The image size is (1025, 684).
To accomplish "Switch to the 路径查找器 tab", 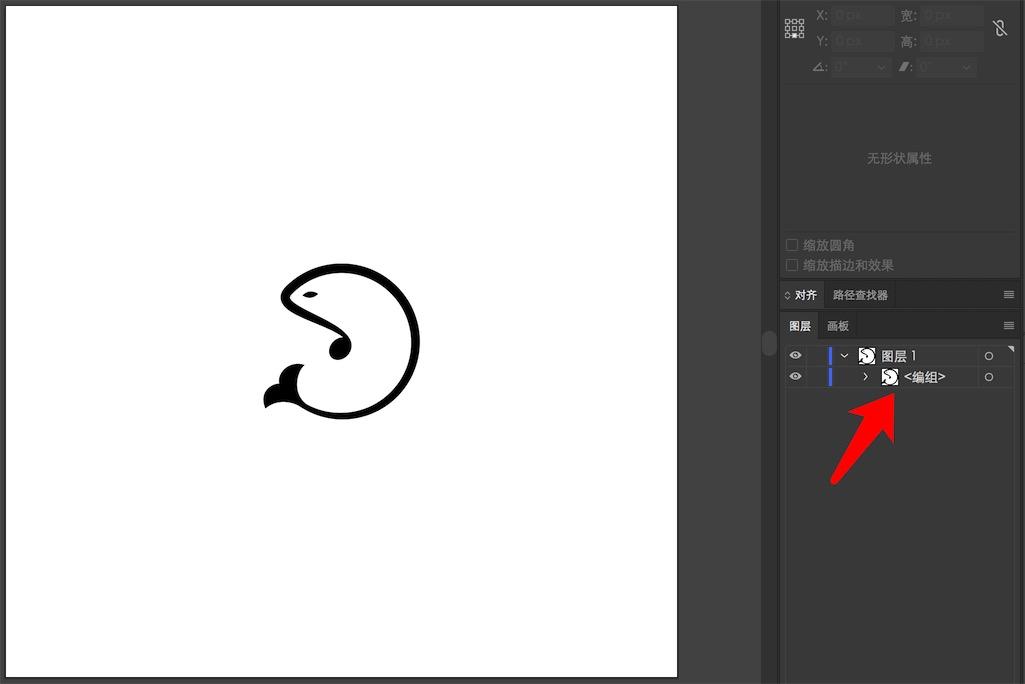I will point(860,295).
